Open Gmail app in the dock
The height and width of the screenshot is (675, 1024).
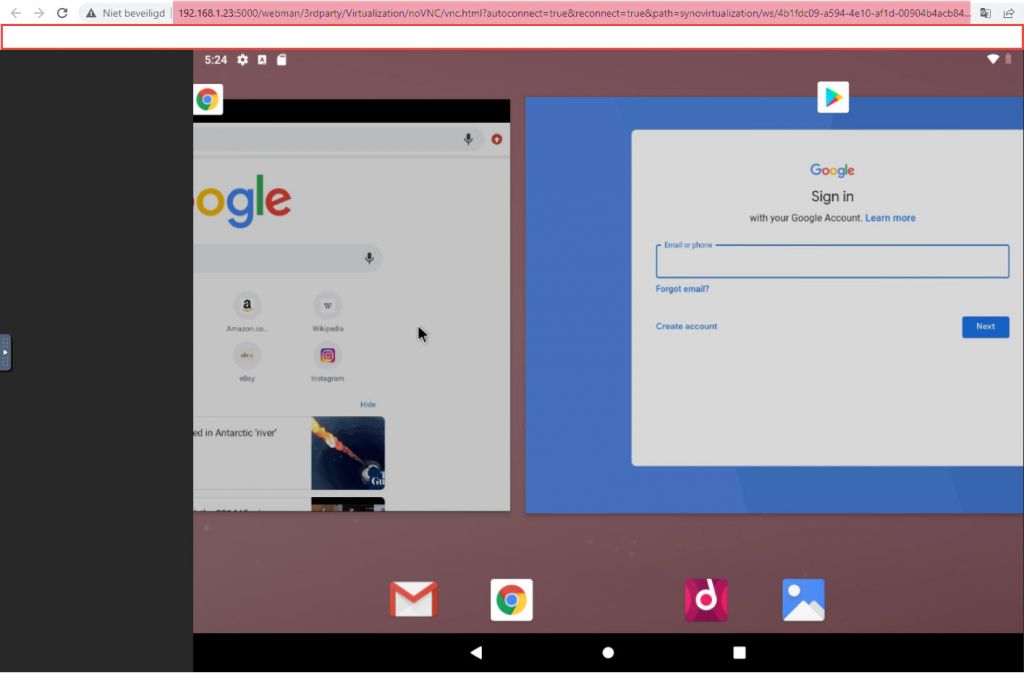tap(413, 600)
